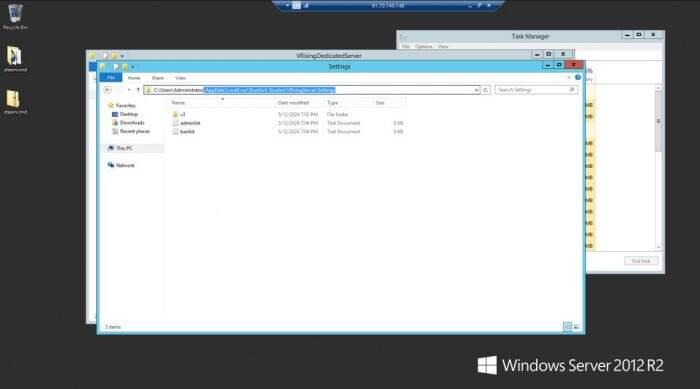The width and height of the screenshot is (700, 389).
Task: Open the File tab in Settings explorer
Action: point(111,78)
